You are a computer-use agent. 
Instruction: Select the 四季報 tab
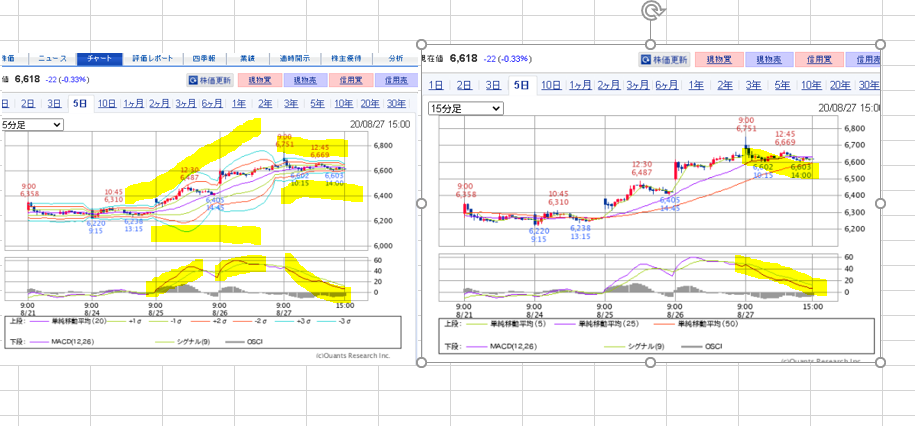(x=205, y=59)
